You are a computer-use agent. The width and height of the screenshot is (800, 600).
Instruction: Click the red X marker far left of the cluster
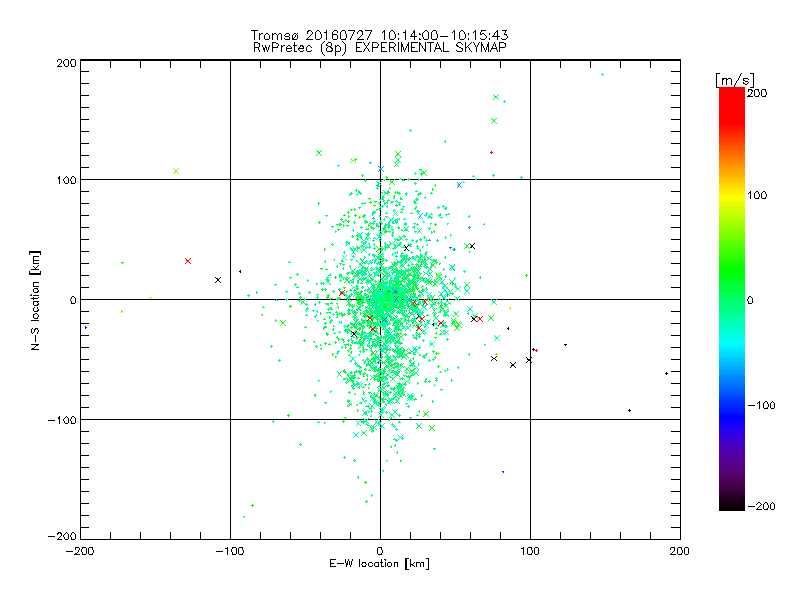188,261
